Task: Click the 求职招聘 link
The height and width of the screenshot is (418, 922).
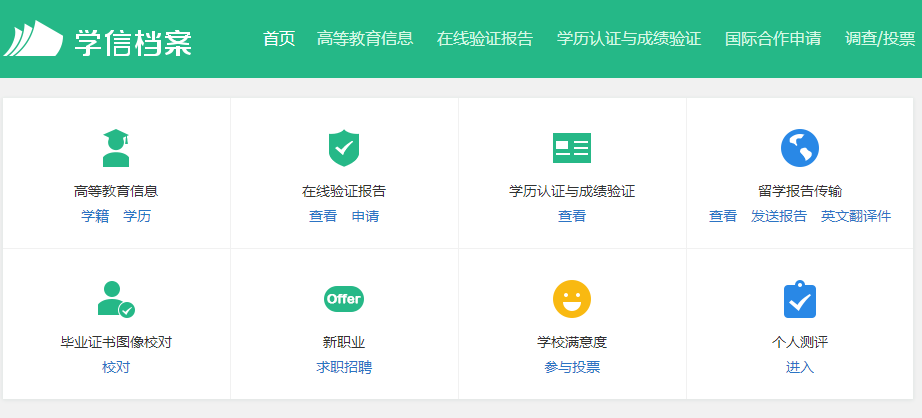Action: [343, 367]
